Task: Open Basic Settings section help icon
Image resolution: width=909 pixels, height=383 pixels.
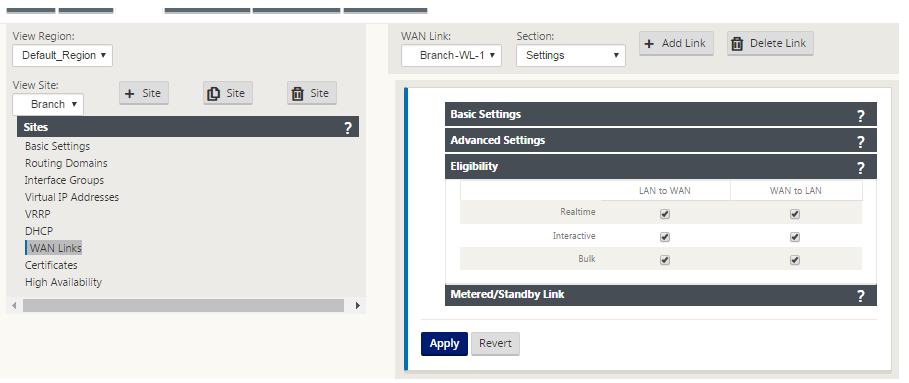Action: (861, 116)
